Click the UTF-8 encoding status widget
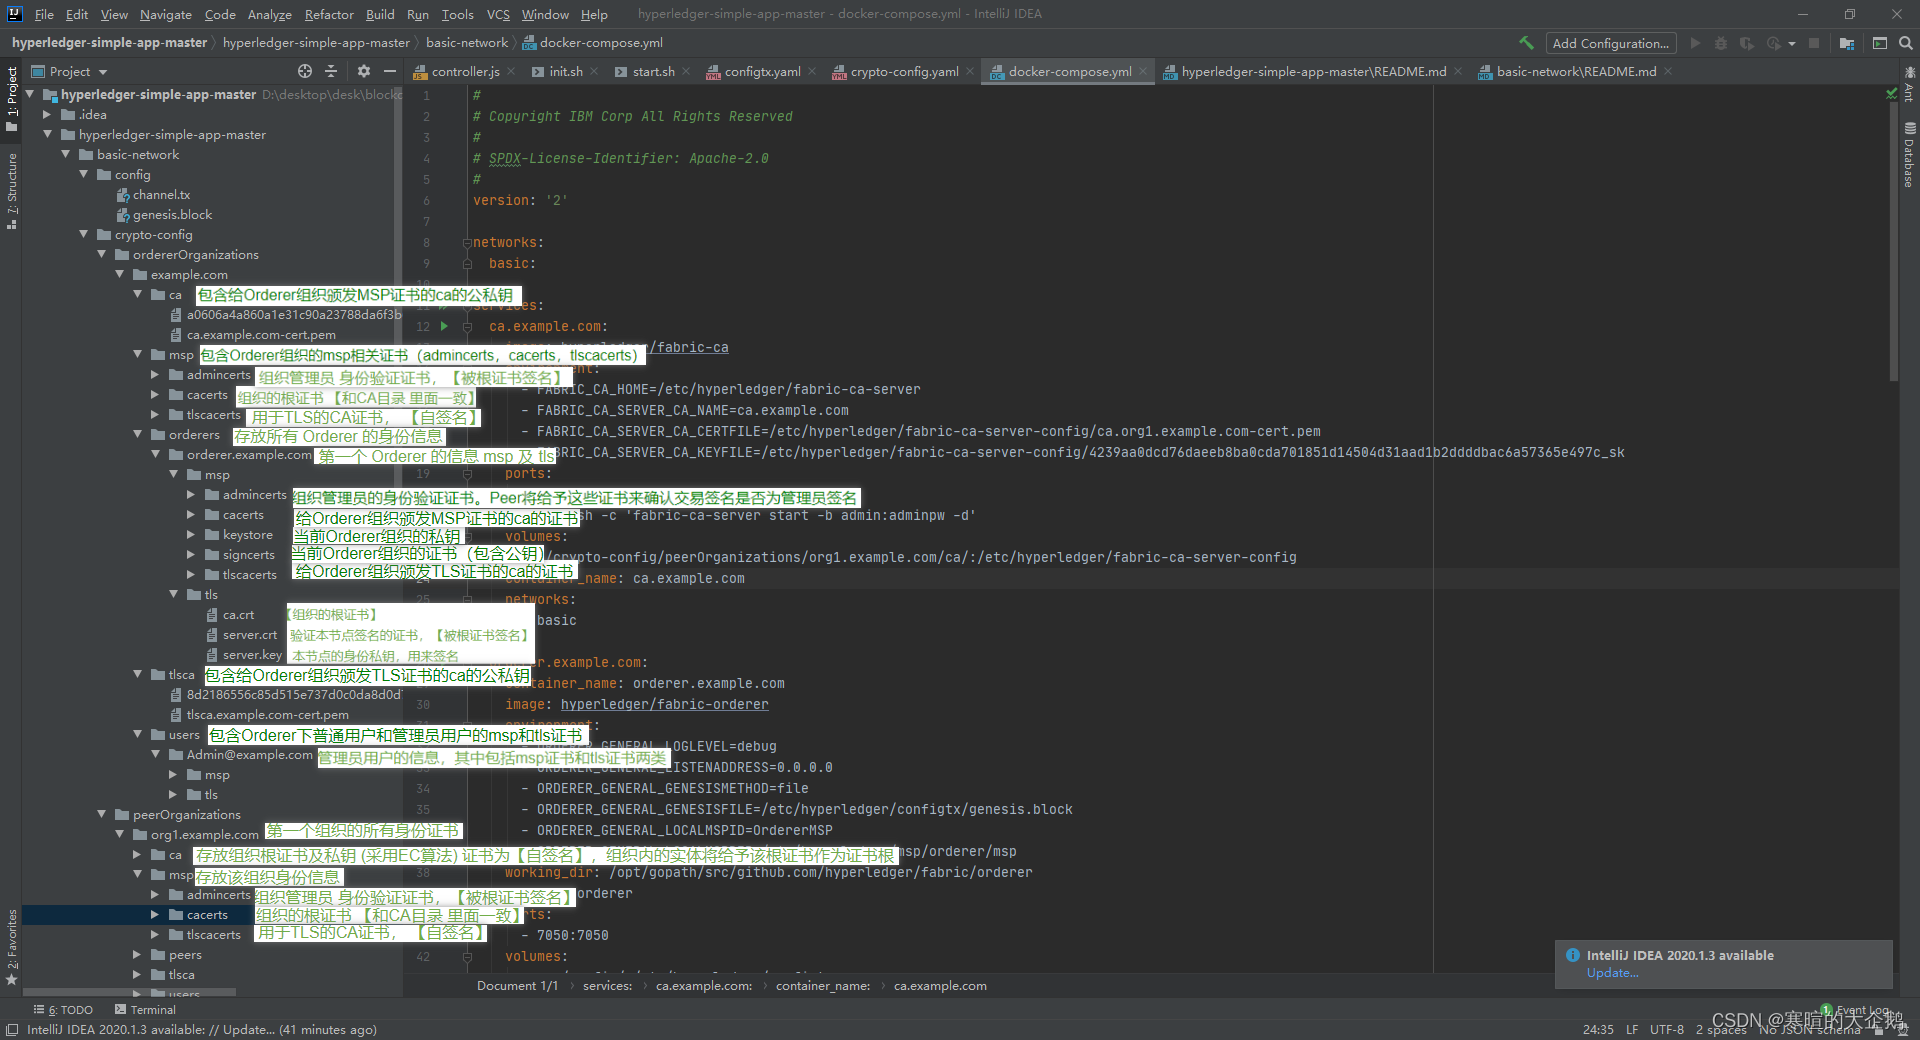The image size is (1920, 1040). click(1666, 1029)
